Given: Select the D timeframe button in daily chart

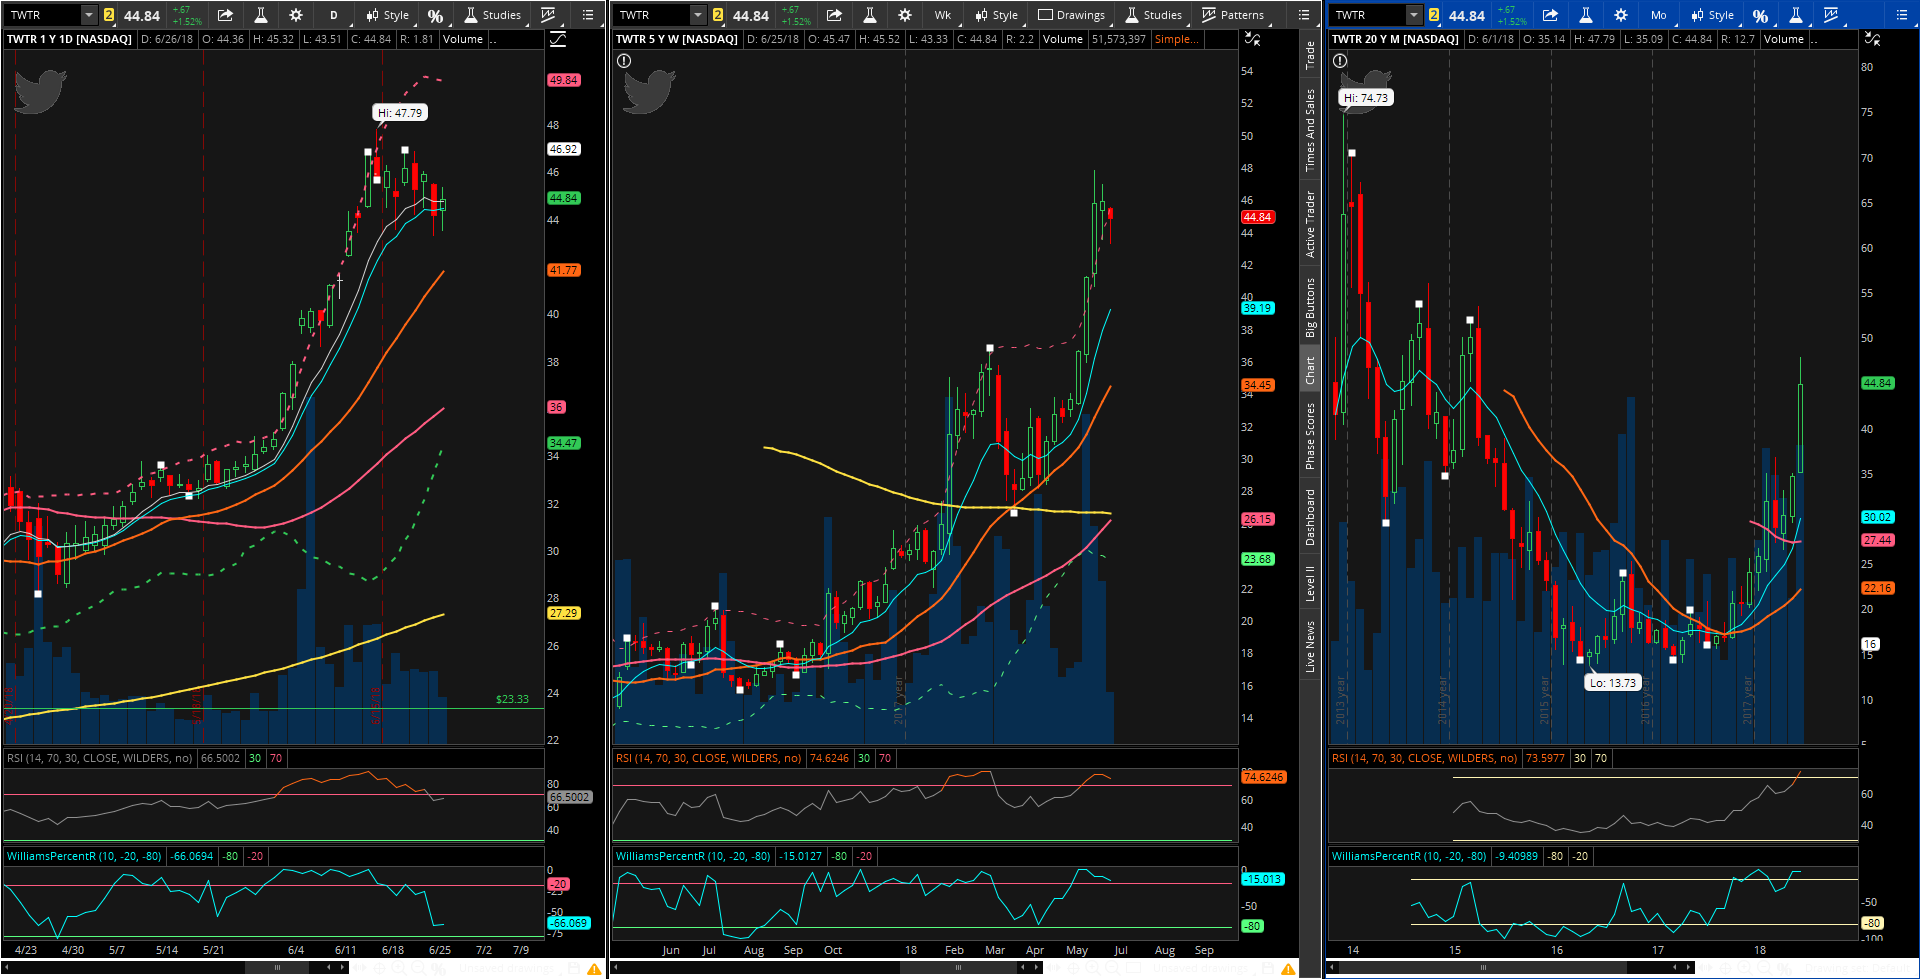Looking at the screenshot, I should 334,15.
